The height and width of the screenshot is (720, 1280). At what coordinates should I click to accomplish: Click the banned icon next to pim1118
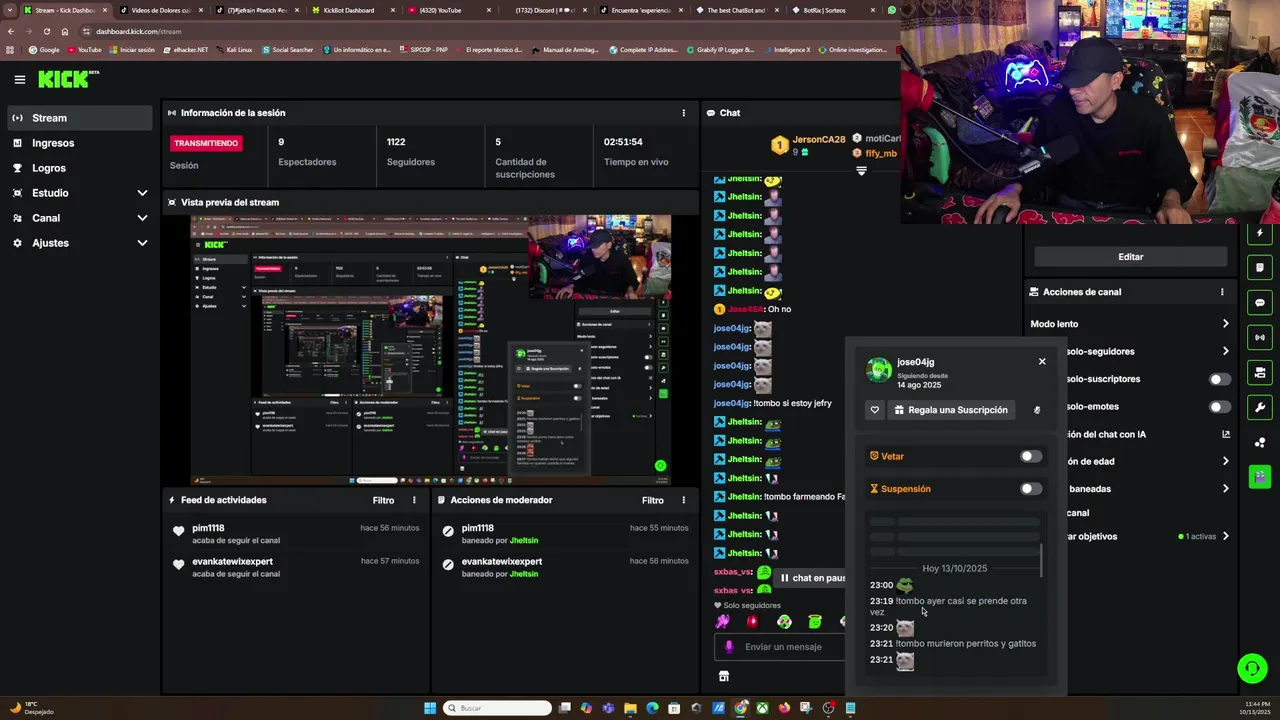[448, 532]
